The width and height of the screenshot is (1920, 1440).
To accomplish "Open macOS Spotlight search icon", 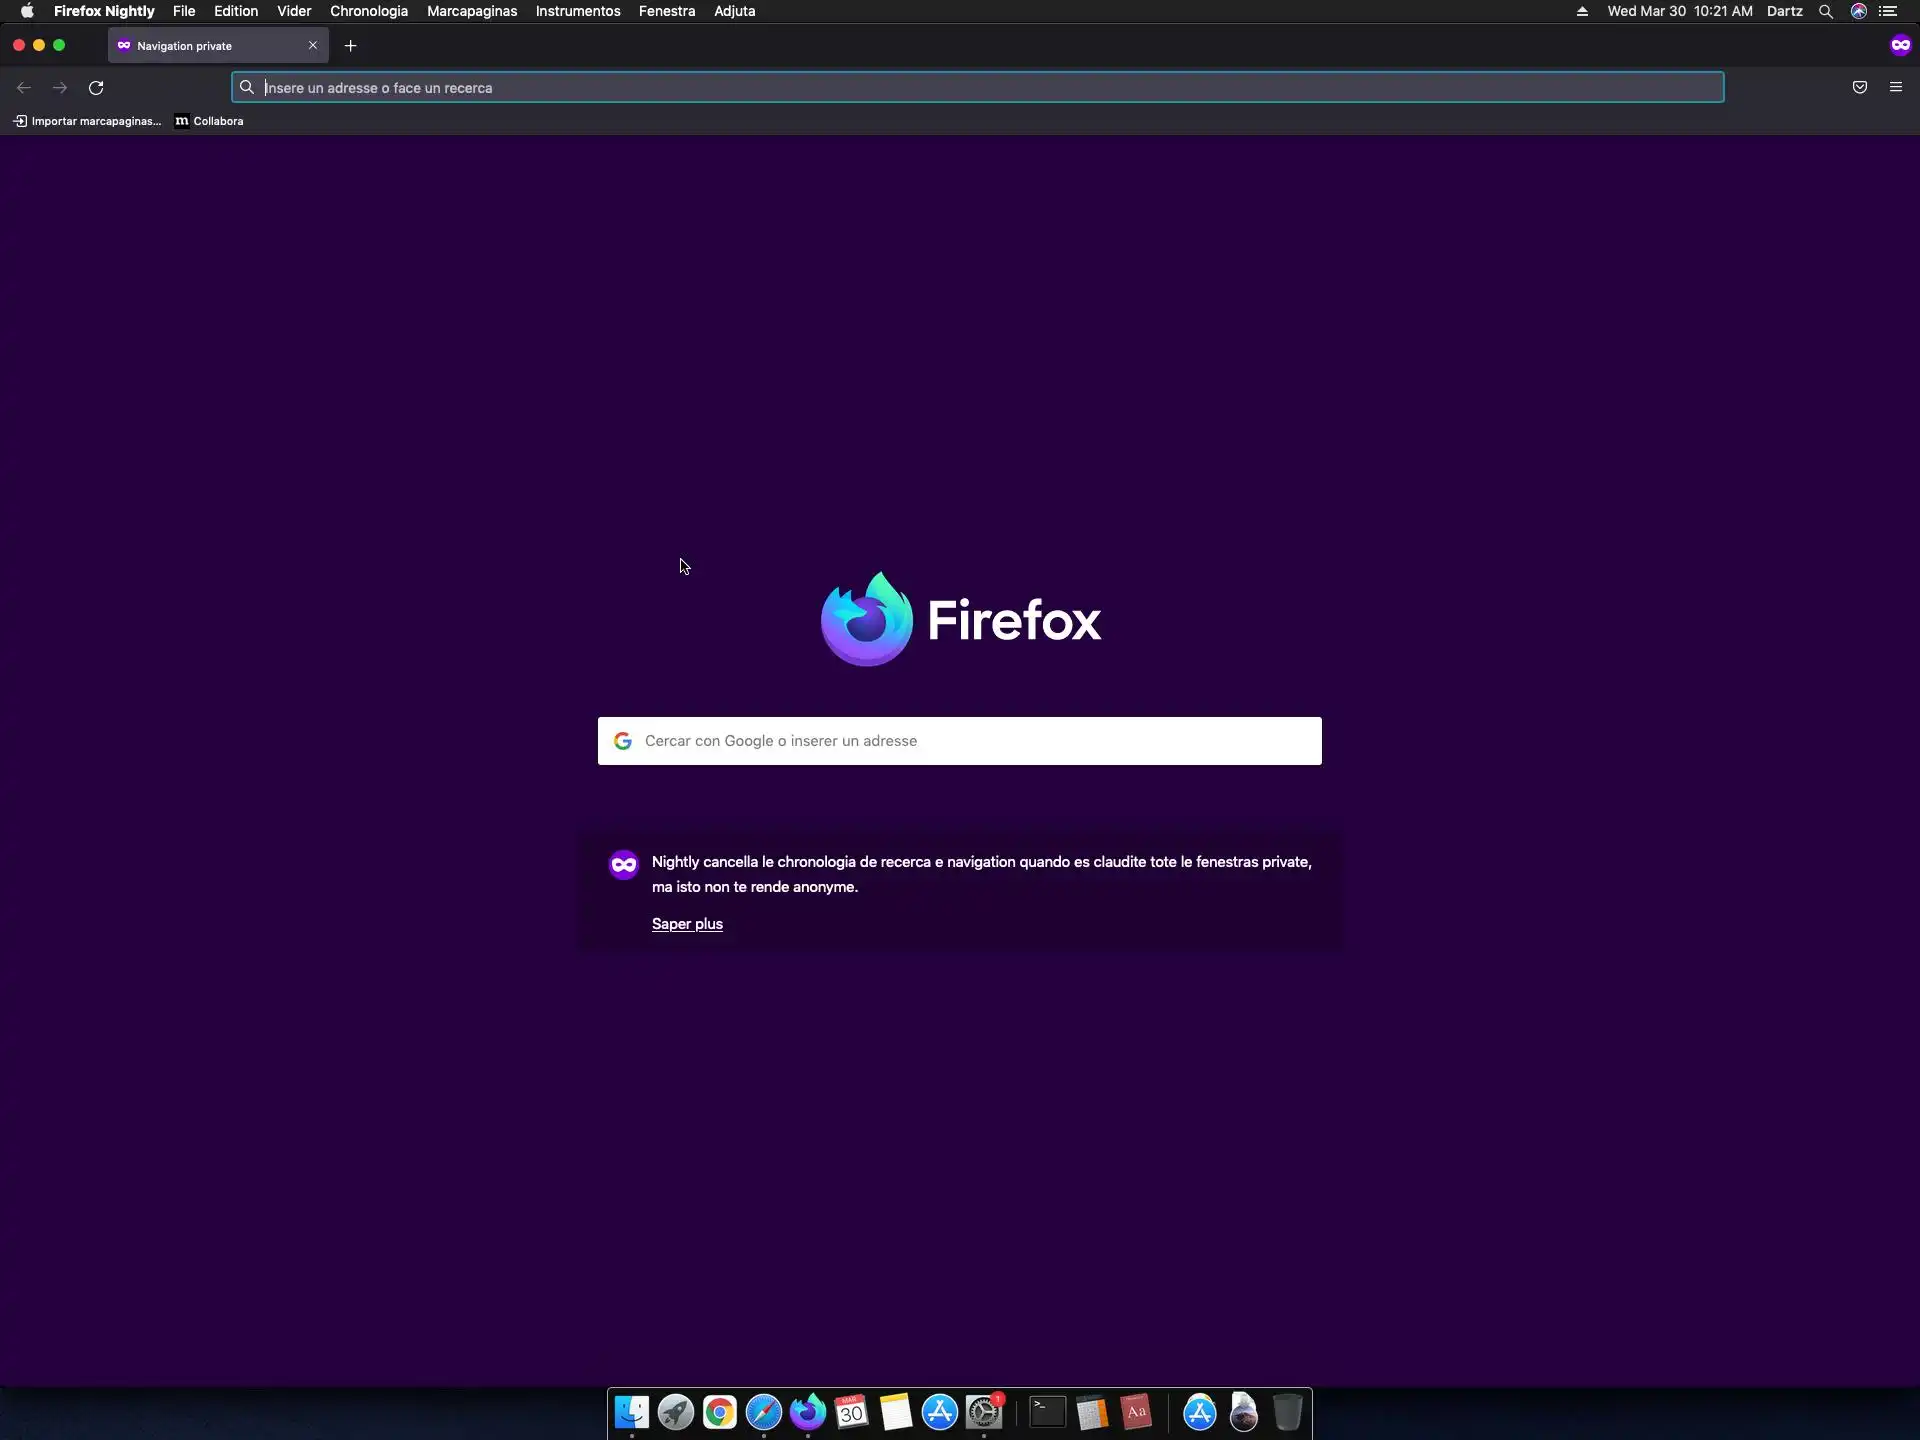I will pos(1825,11).
